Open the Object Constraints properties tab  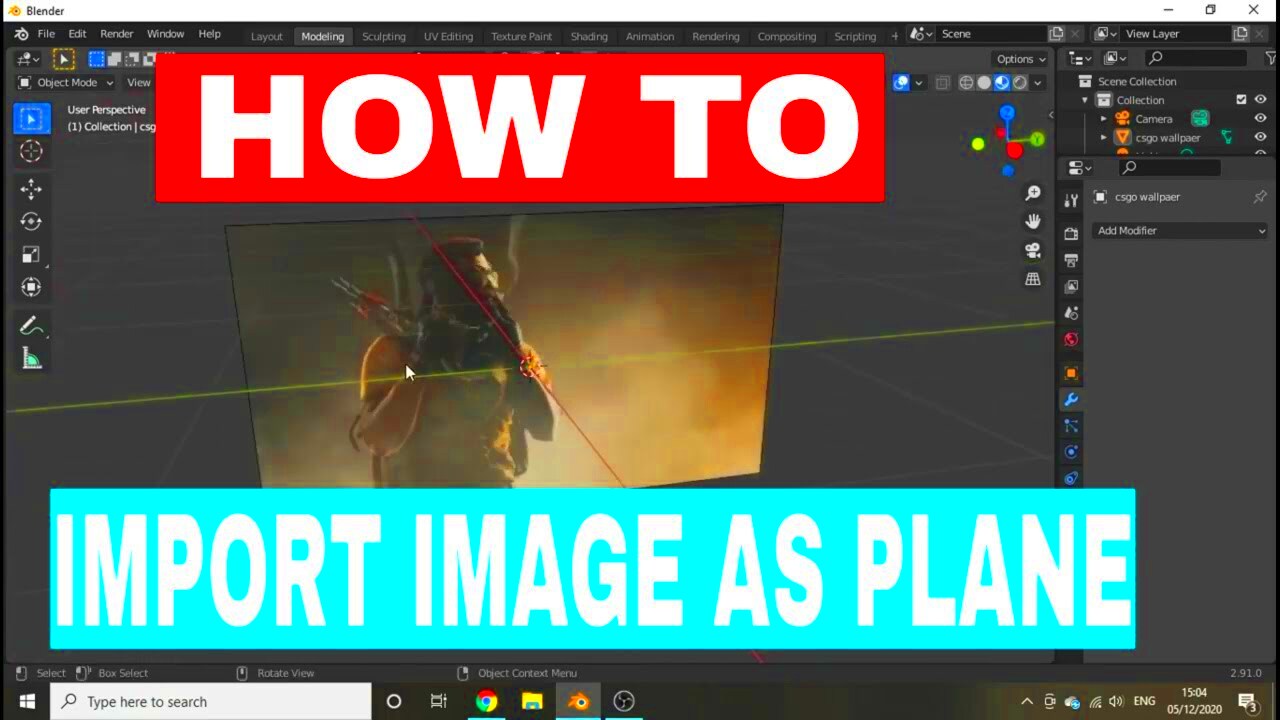coord(1071,478)
